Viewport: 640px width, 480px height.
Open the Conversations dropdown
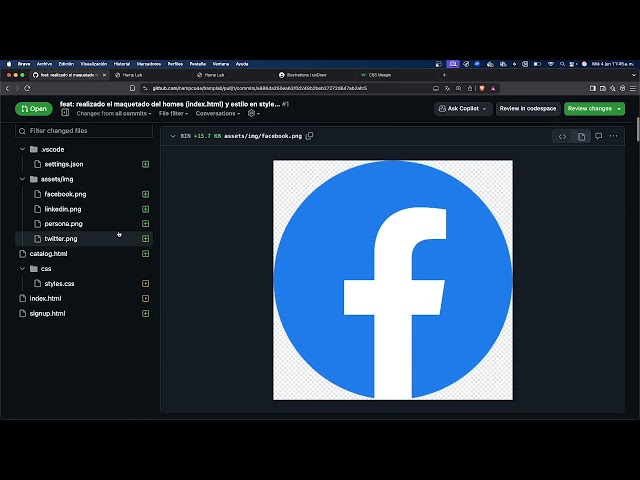click(x=218, y=113)
